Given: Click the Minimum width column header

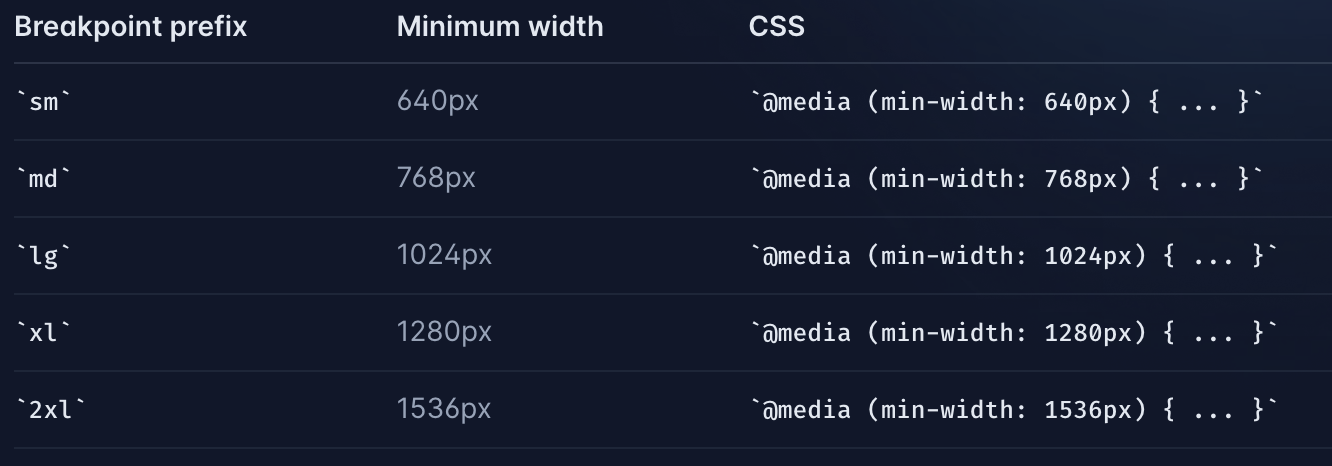Looking at the screenshot, I should point(500,27).
